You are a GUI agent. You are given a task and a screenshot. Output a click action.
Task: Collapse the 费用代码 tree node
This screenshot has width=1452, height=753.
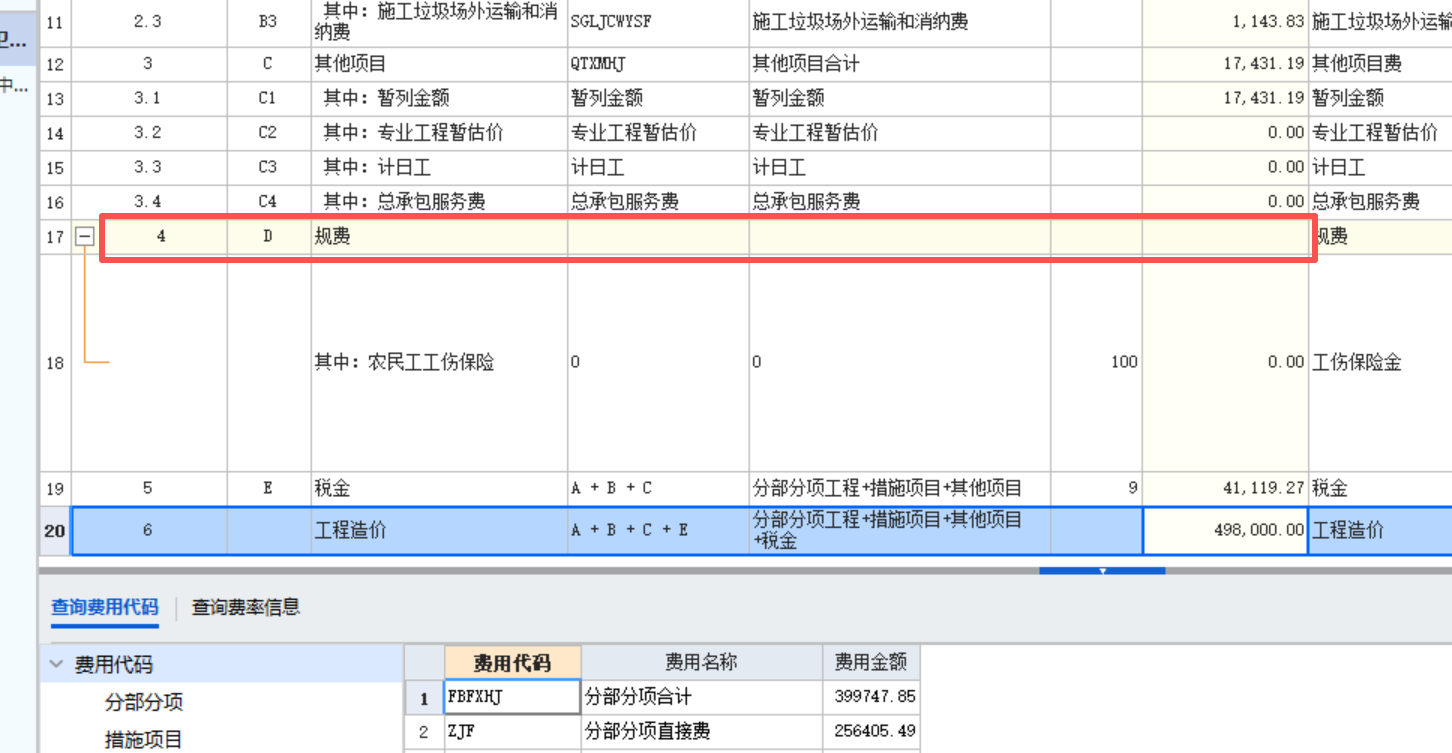57,663
